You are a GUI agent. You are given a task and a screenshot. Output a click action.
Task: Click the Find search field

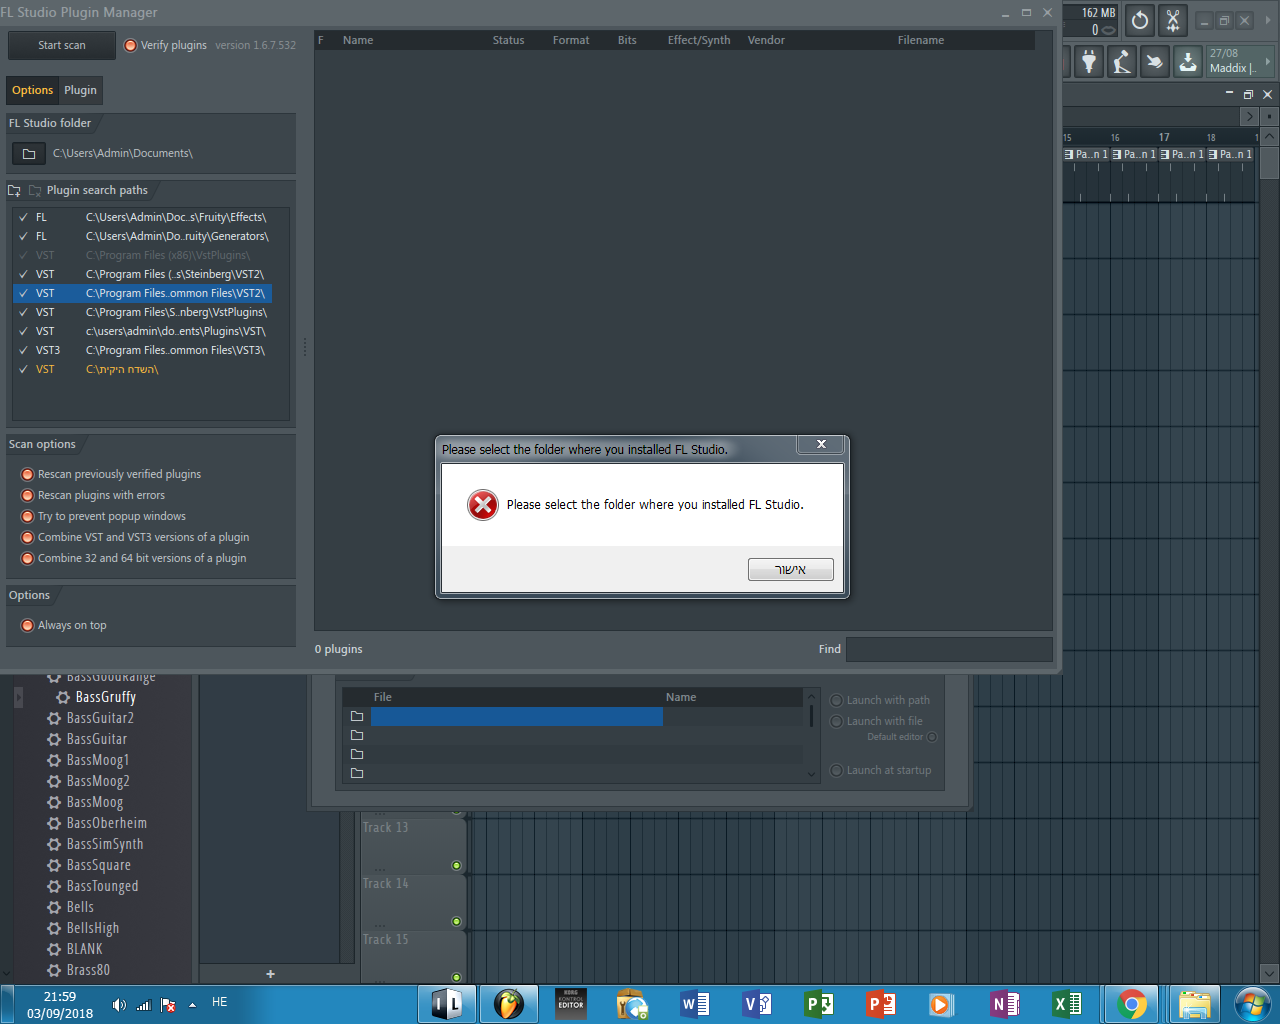point(949,649)
